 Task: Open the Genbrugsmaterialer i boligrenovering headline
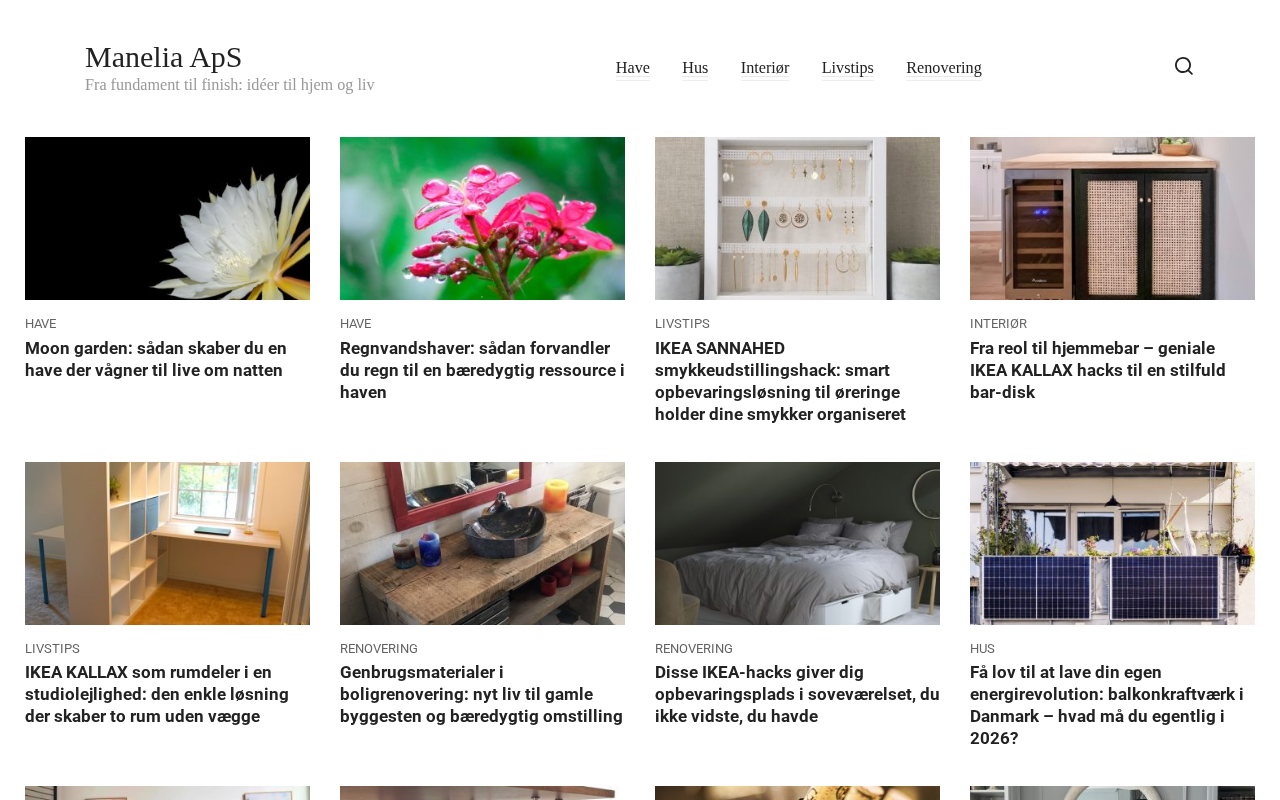(x=481, y=694)
